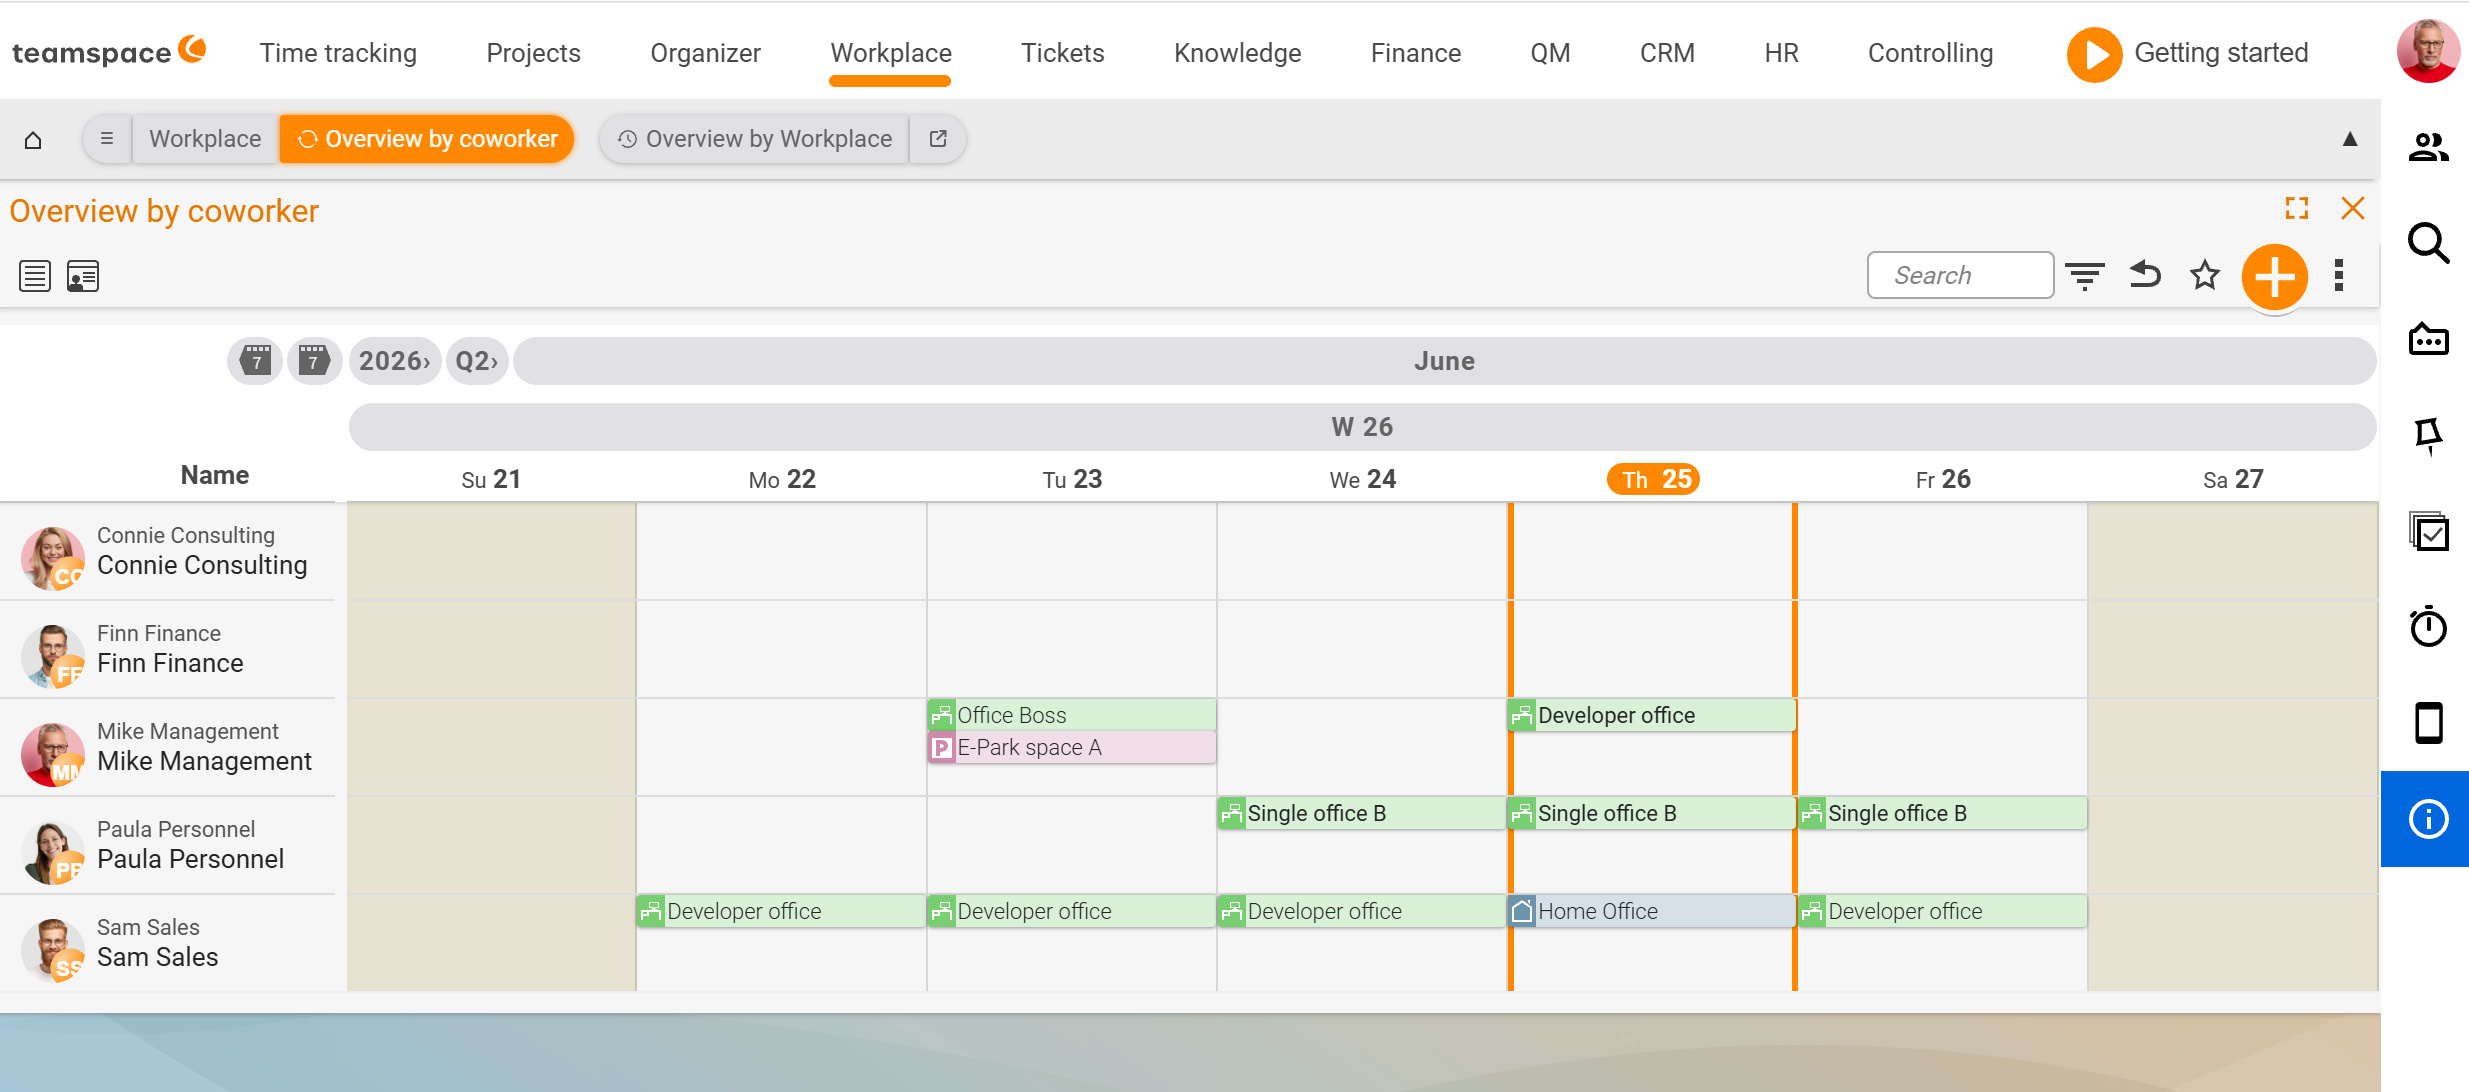Open Paula's Single office B booking Friday
Image resolution: width=2469 pixels, height=1092 pixels.
click(1942, 813)
